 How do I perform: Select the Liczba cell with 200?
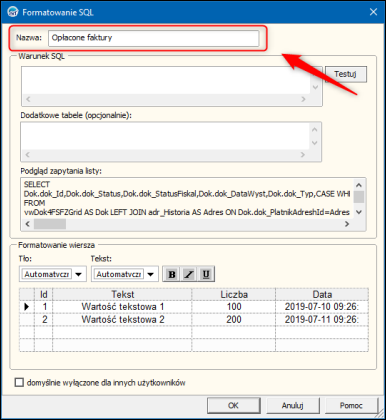click(234, 320)
